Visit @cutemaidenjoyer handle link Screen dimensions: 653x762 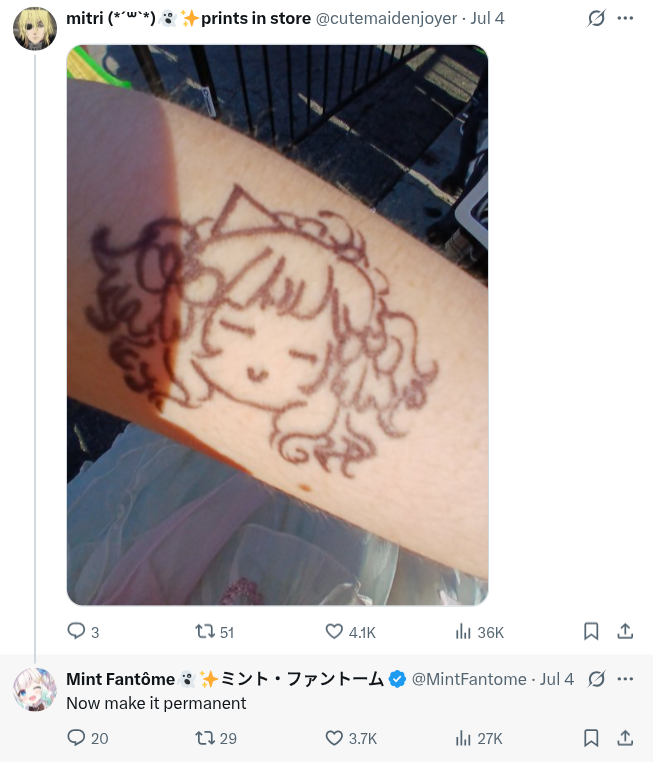(386, 18)
